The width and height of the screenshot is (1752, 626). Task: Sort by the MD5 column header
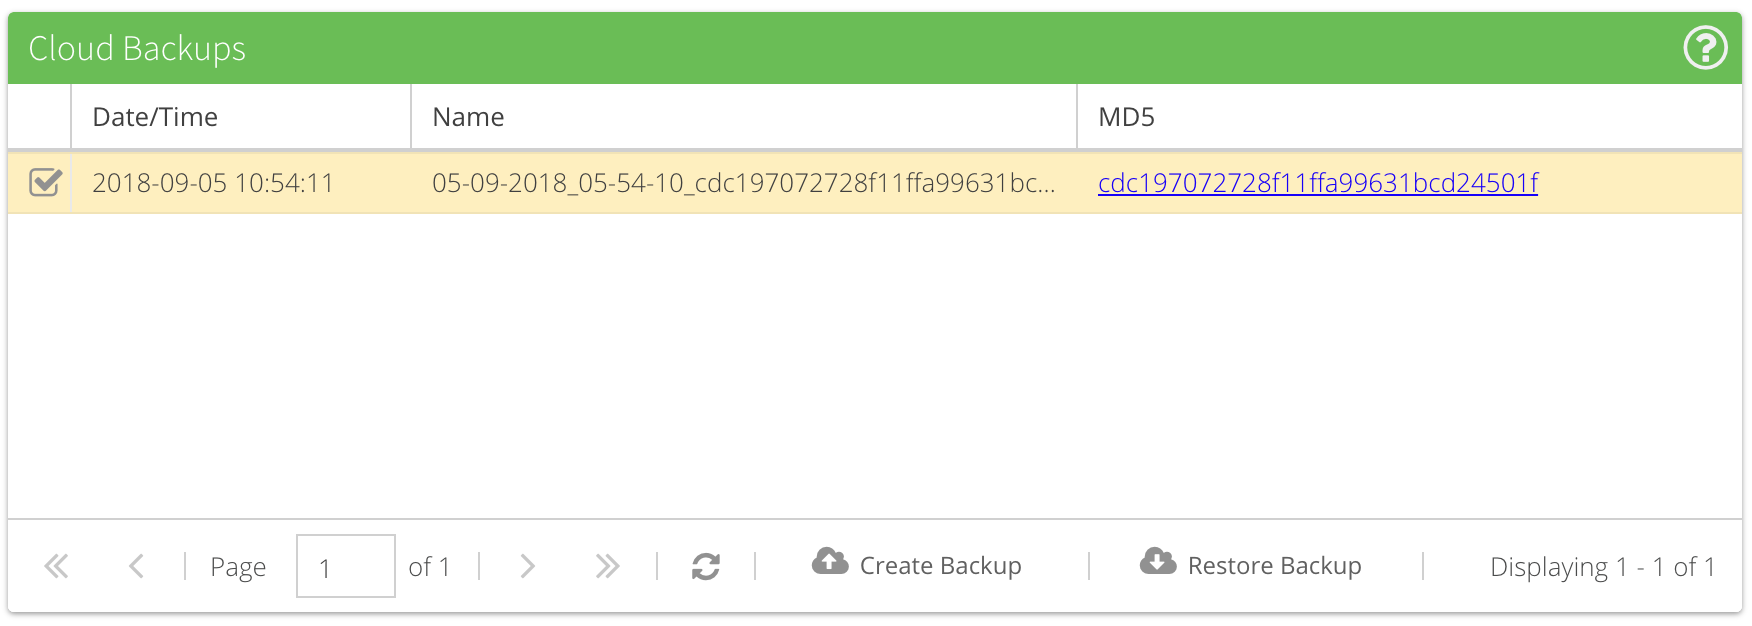coord(1126,117)
